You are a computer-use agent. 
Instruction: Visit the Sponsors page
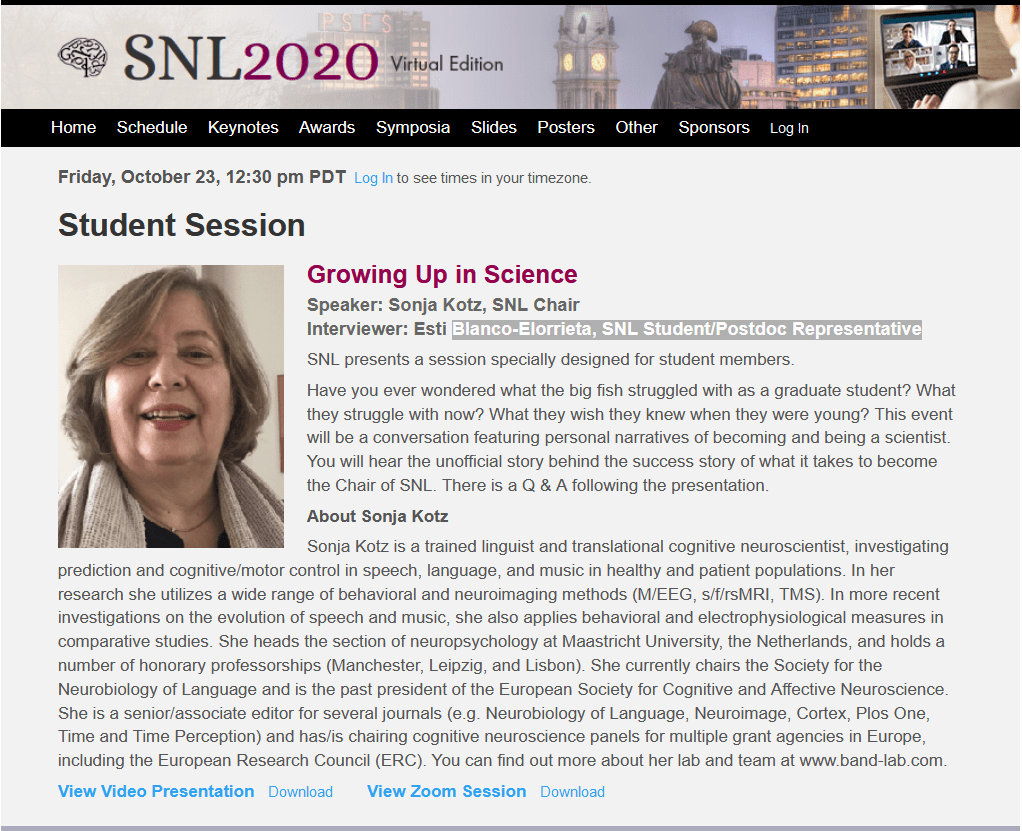tap(714, 128)
